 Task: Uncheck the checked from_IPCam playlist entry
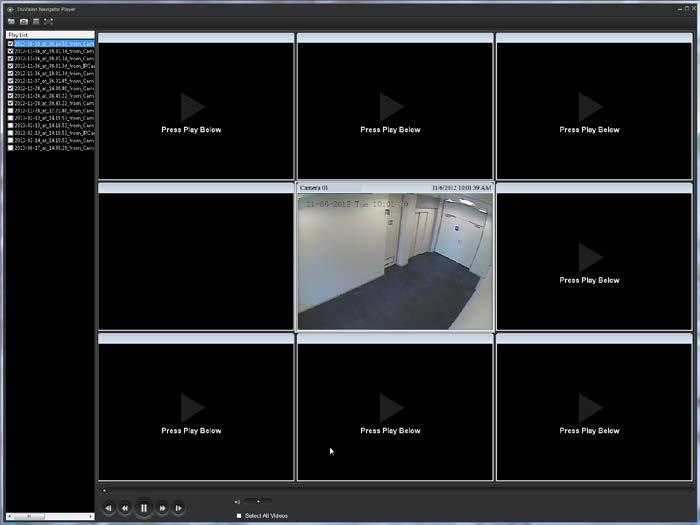[11, 66]
